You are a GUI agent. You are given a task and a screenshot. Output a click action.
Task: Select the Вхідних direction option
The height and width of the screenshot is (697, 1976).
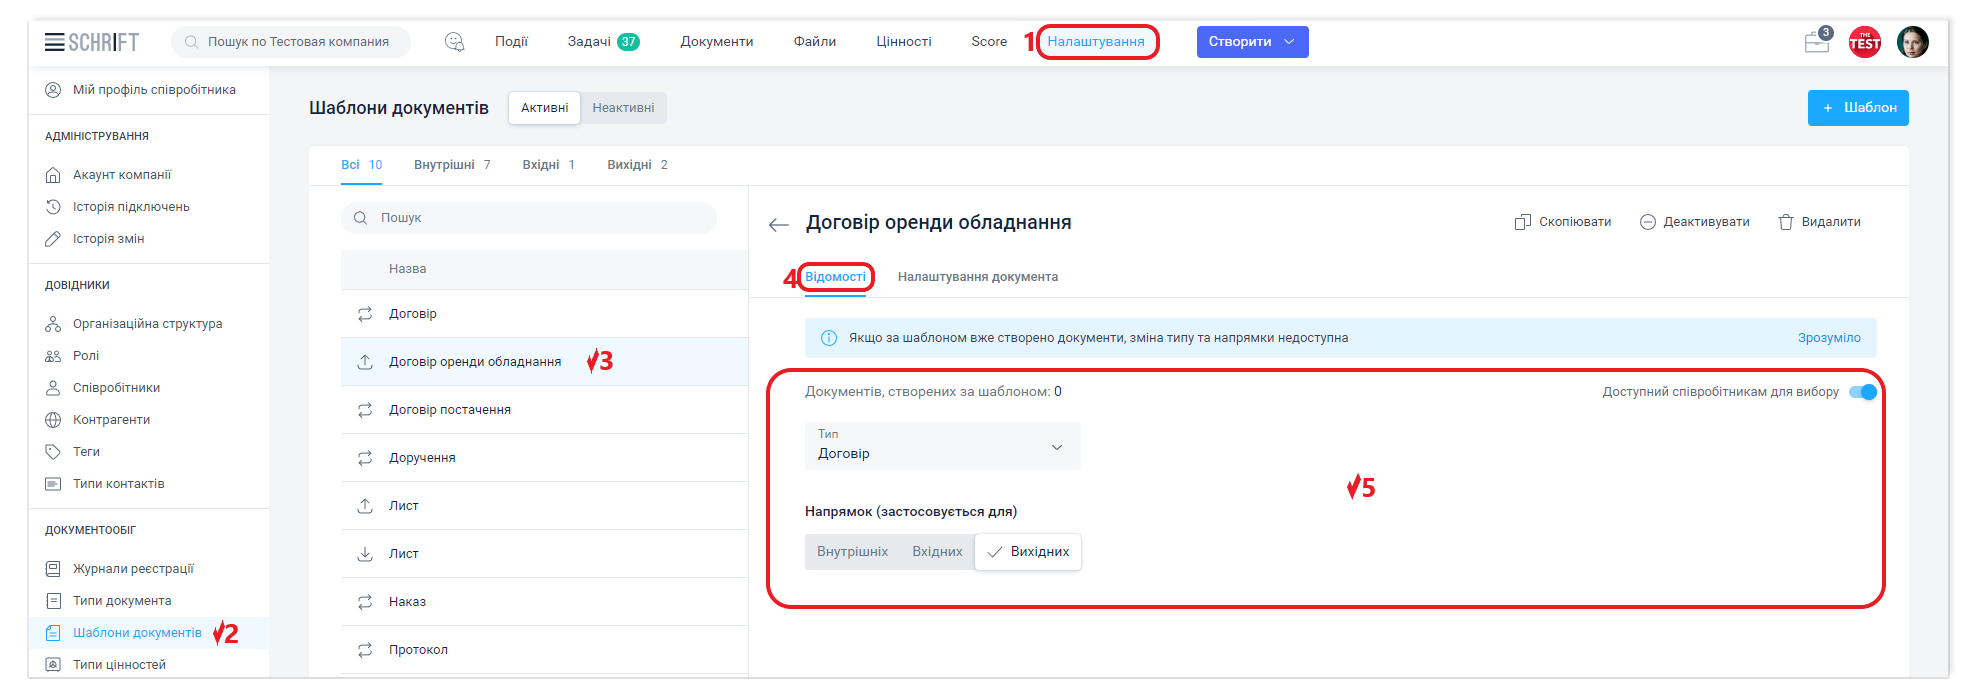point(937,552)
